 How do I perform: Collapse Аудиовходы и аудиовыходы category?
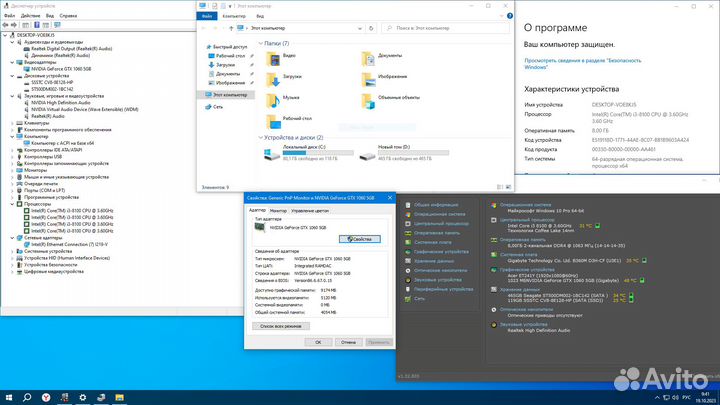coord(12,42)
